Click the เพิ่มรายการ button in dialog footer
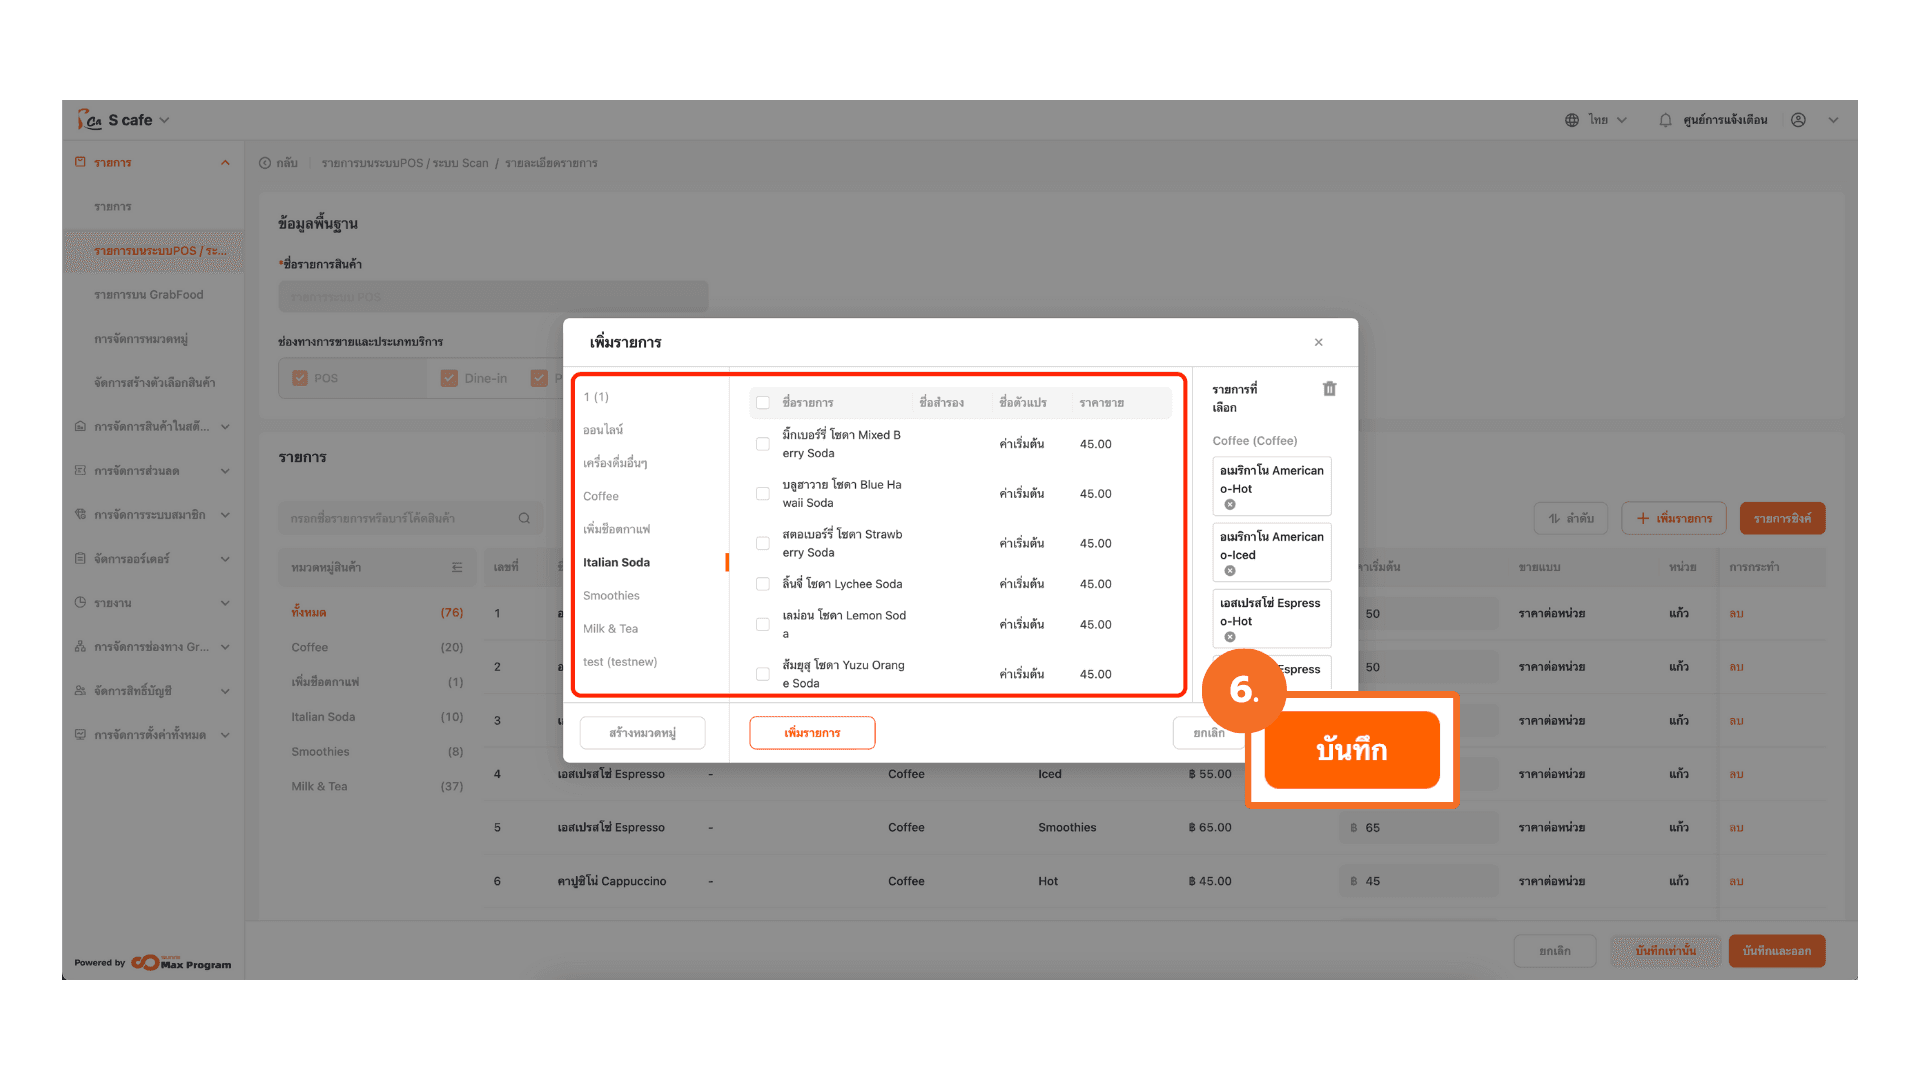Image resolution: width=1920 pixels, height=1080 pixels. (x=812, y=733)
